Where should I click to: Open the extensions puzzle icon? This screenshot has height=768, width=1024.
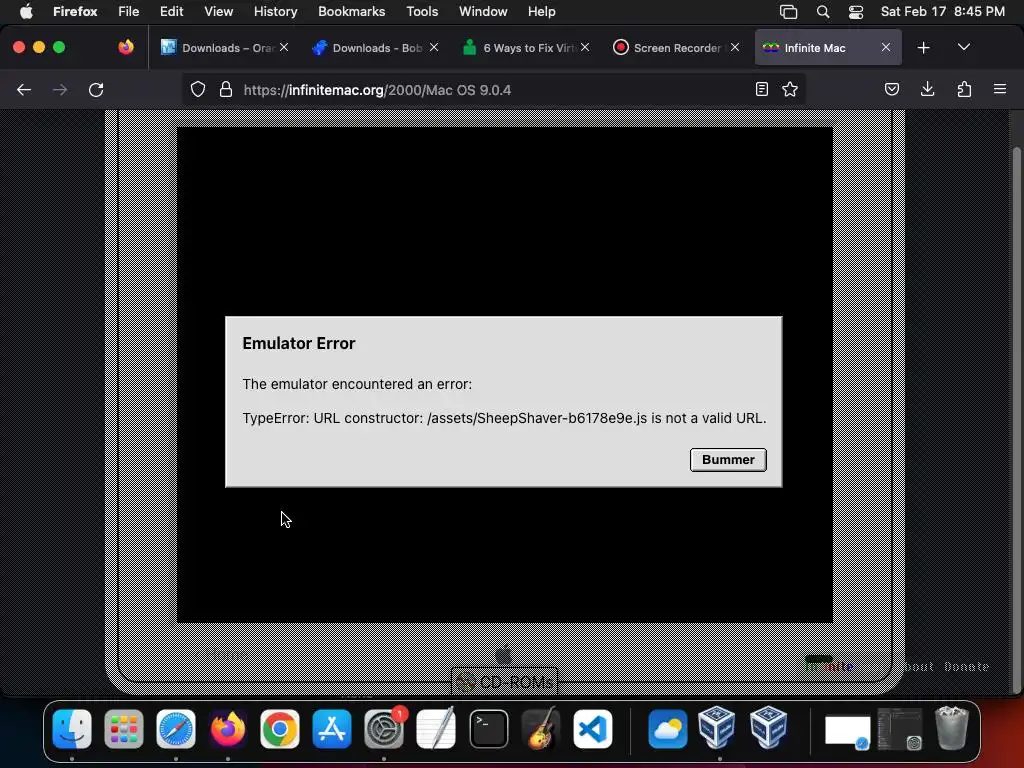tap(964, 89)
